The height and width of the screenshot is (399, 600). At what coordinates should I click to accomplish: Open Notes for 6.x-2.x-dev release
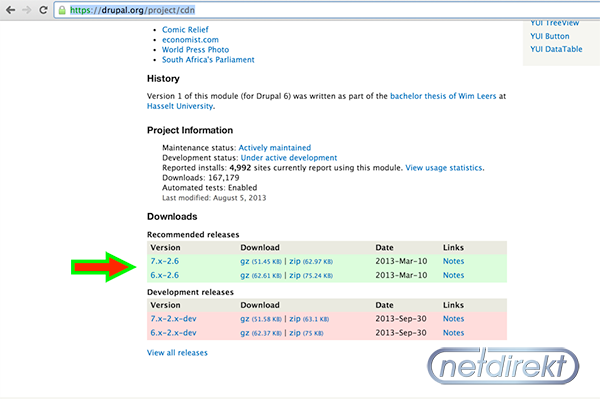pos(453,333)
